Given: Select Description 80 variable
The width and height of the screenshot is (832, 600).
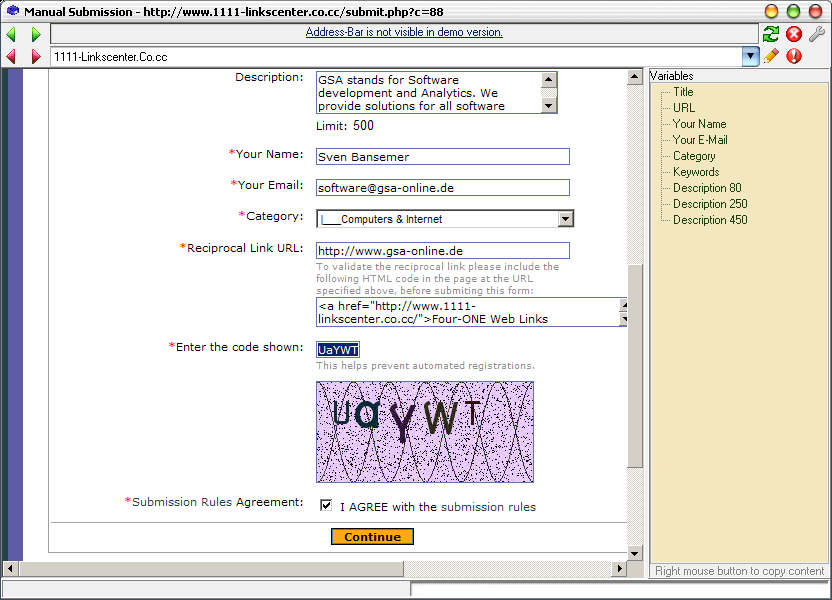Looking at the screenshot, I should (x=707, y=187).
